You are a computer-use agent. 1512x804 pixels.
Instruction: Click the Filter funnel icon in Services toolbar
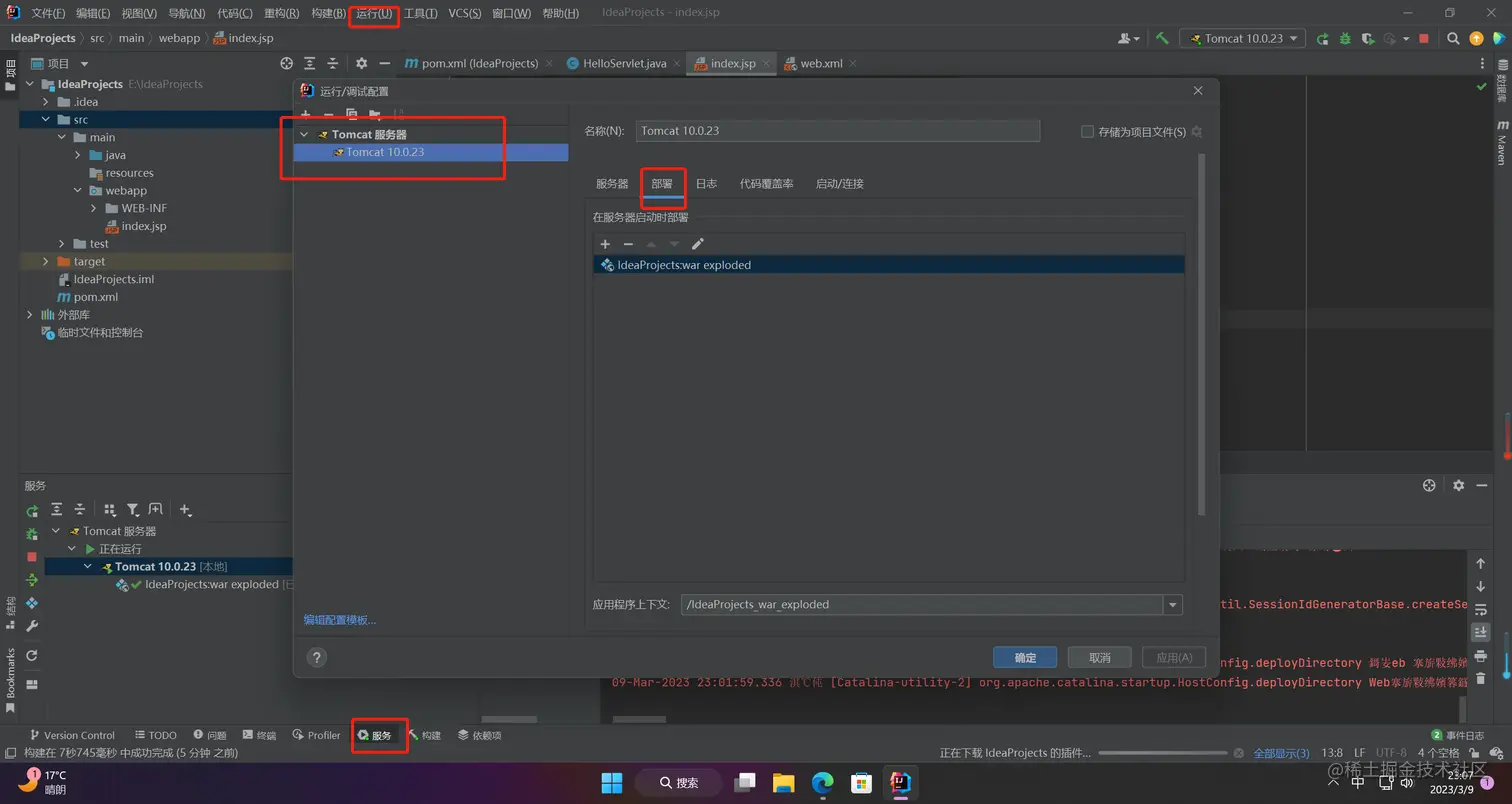(x=133, y=510)
